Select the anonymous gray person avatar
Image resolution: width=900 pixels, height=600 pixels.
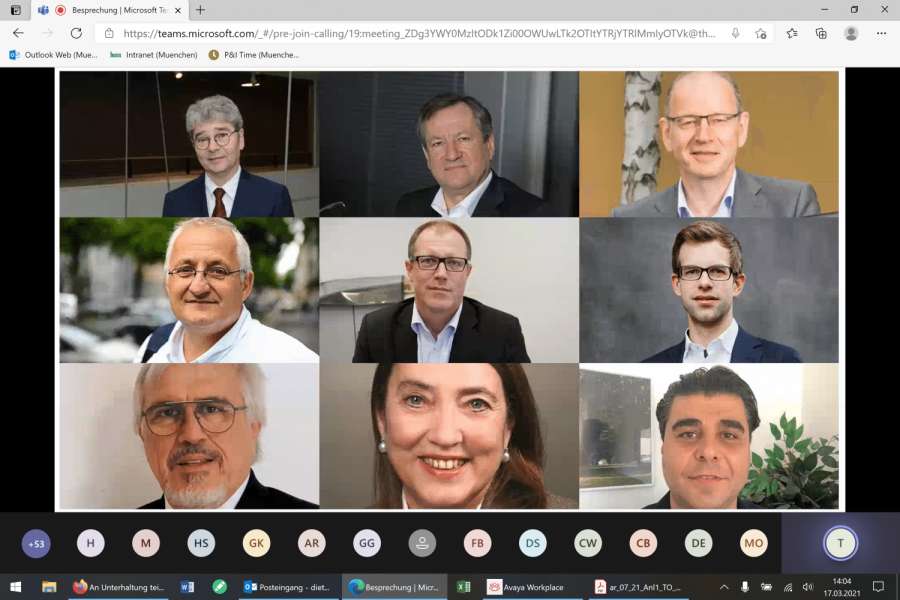pos(422,543)
